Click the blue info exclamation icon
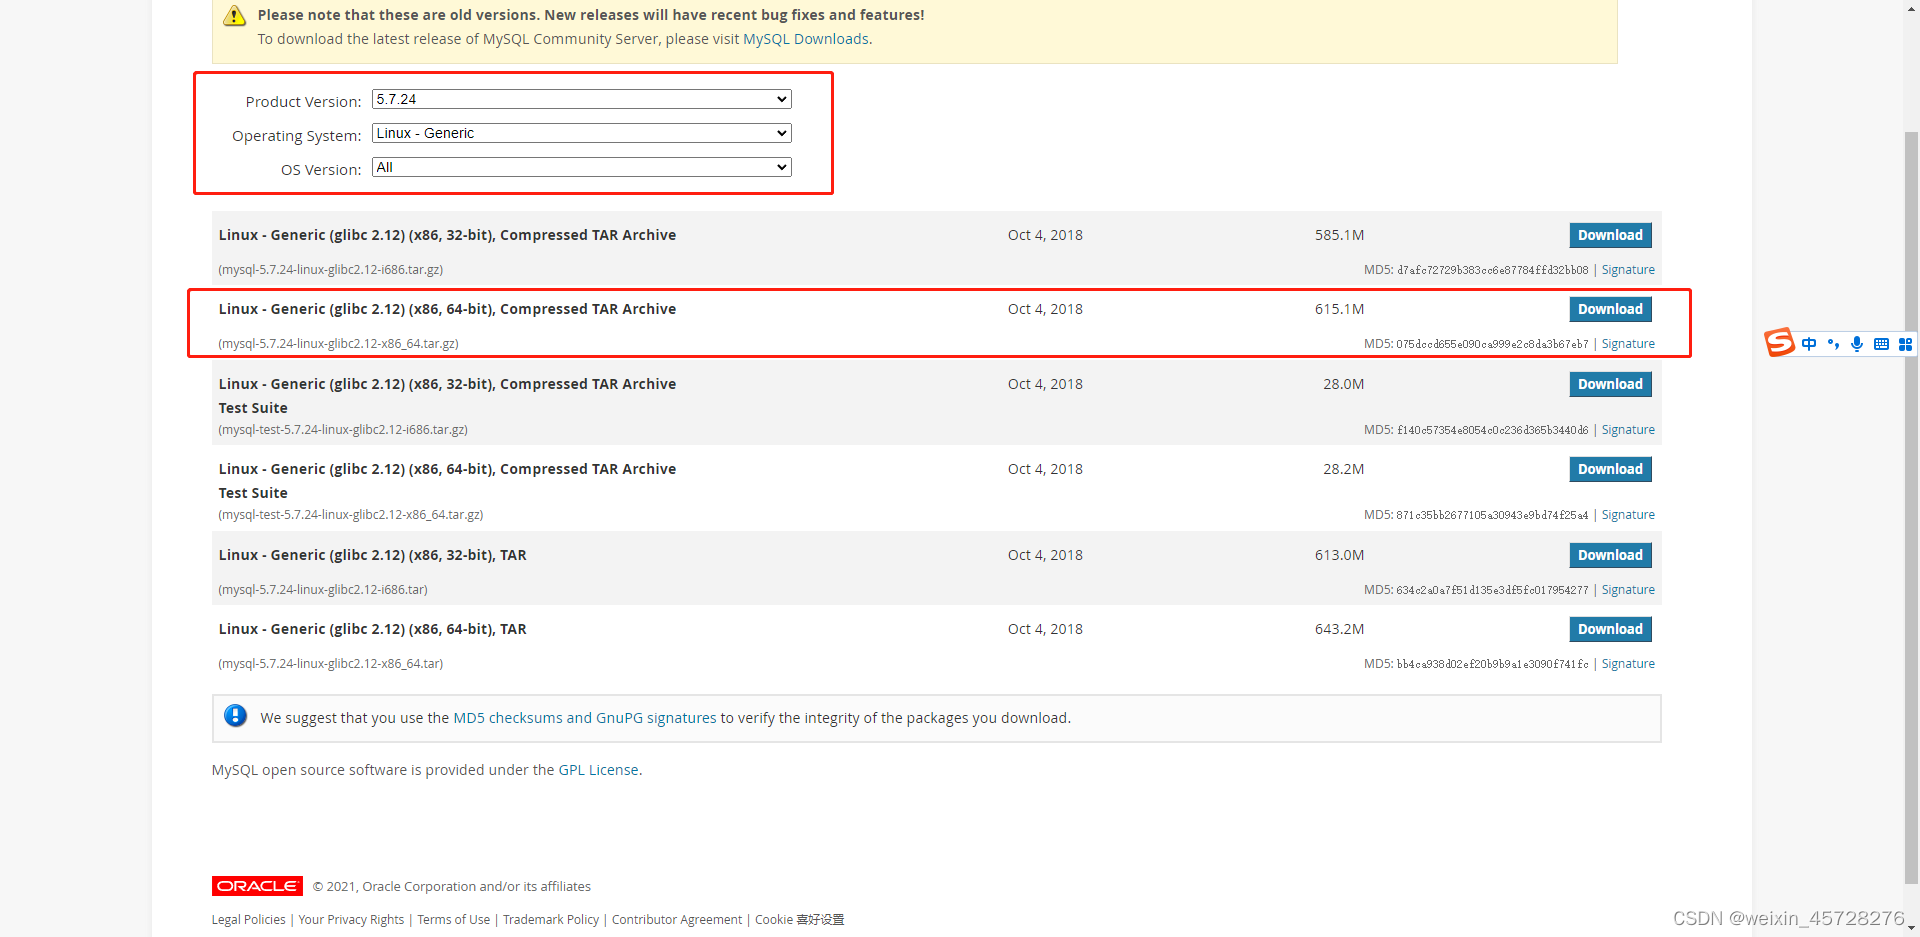The width and height of the screenshot is (1920, 937). point(235,716)
